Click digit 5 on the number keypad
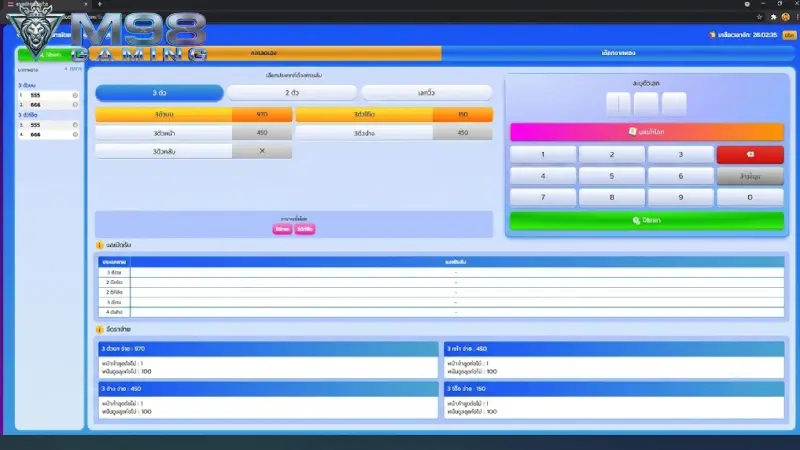The width and height of the screenshot is (800, 450). pos(612,176)
